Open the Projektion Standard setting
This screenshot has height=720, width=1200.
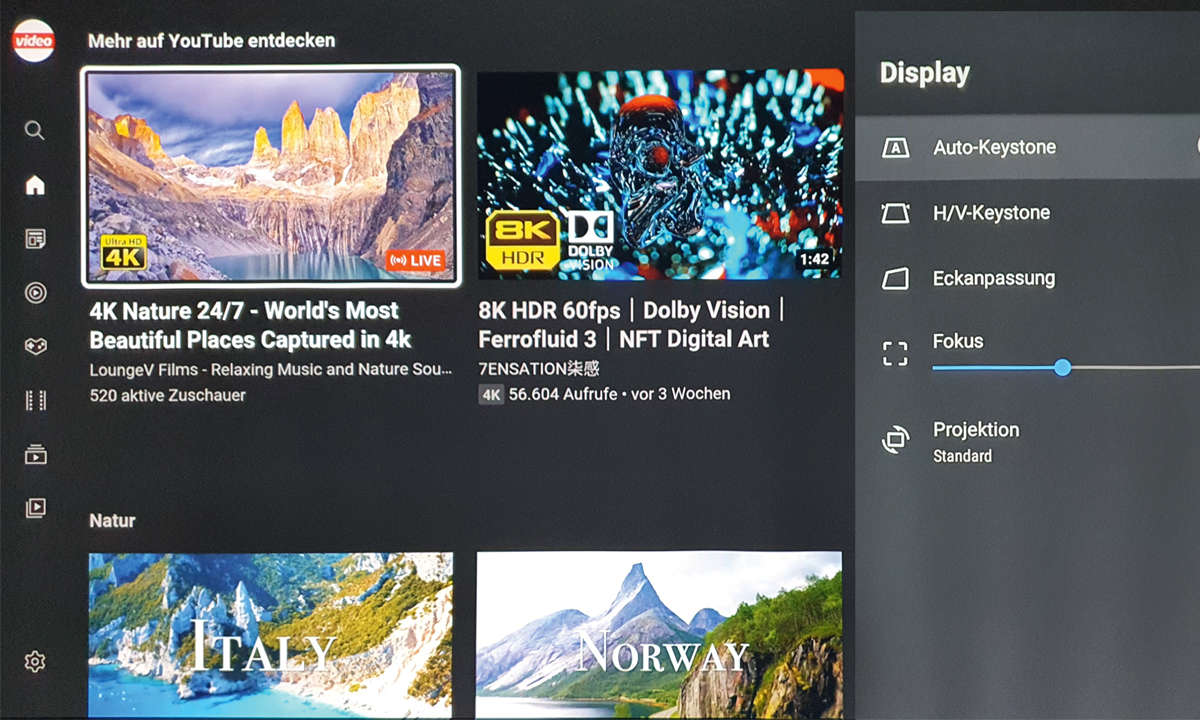[x=1028, y=441]
